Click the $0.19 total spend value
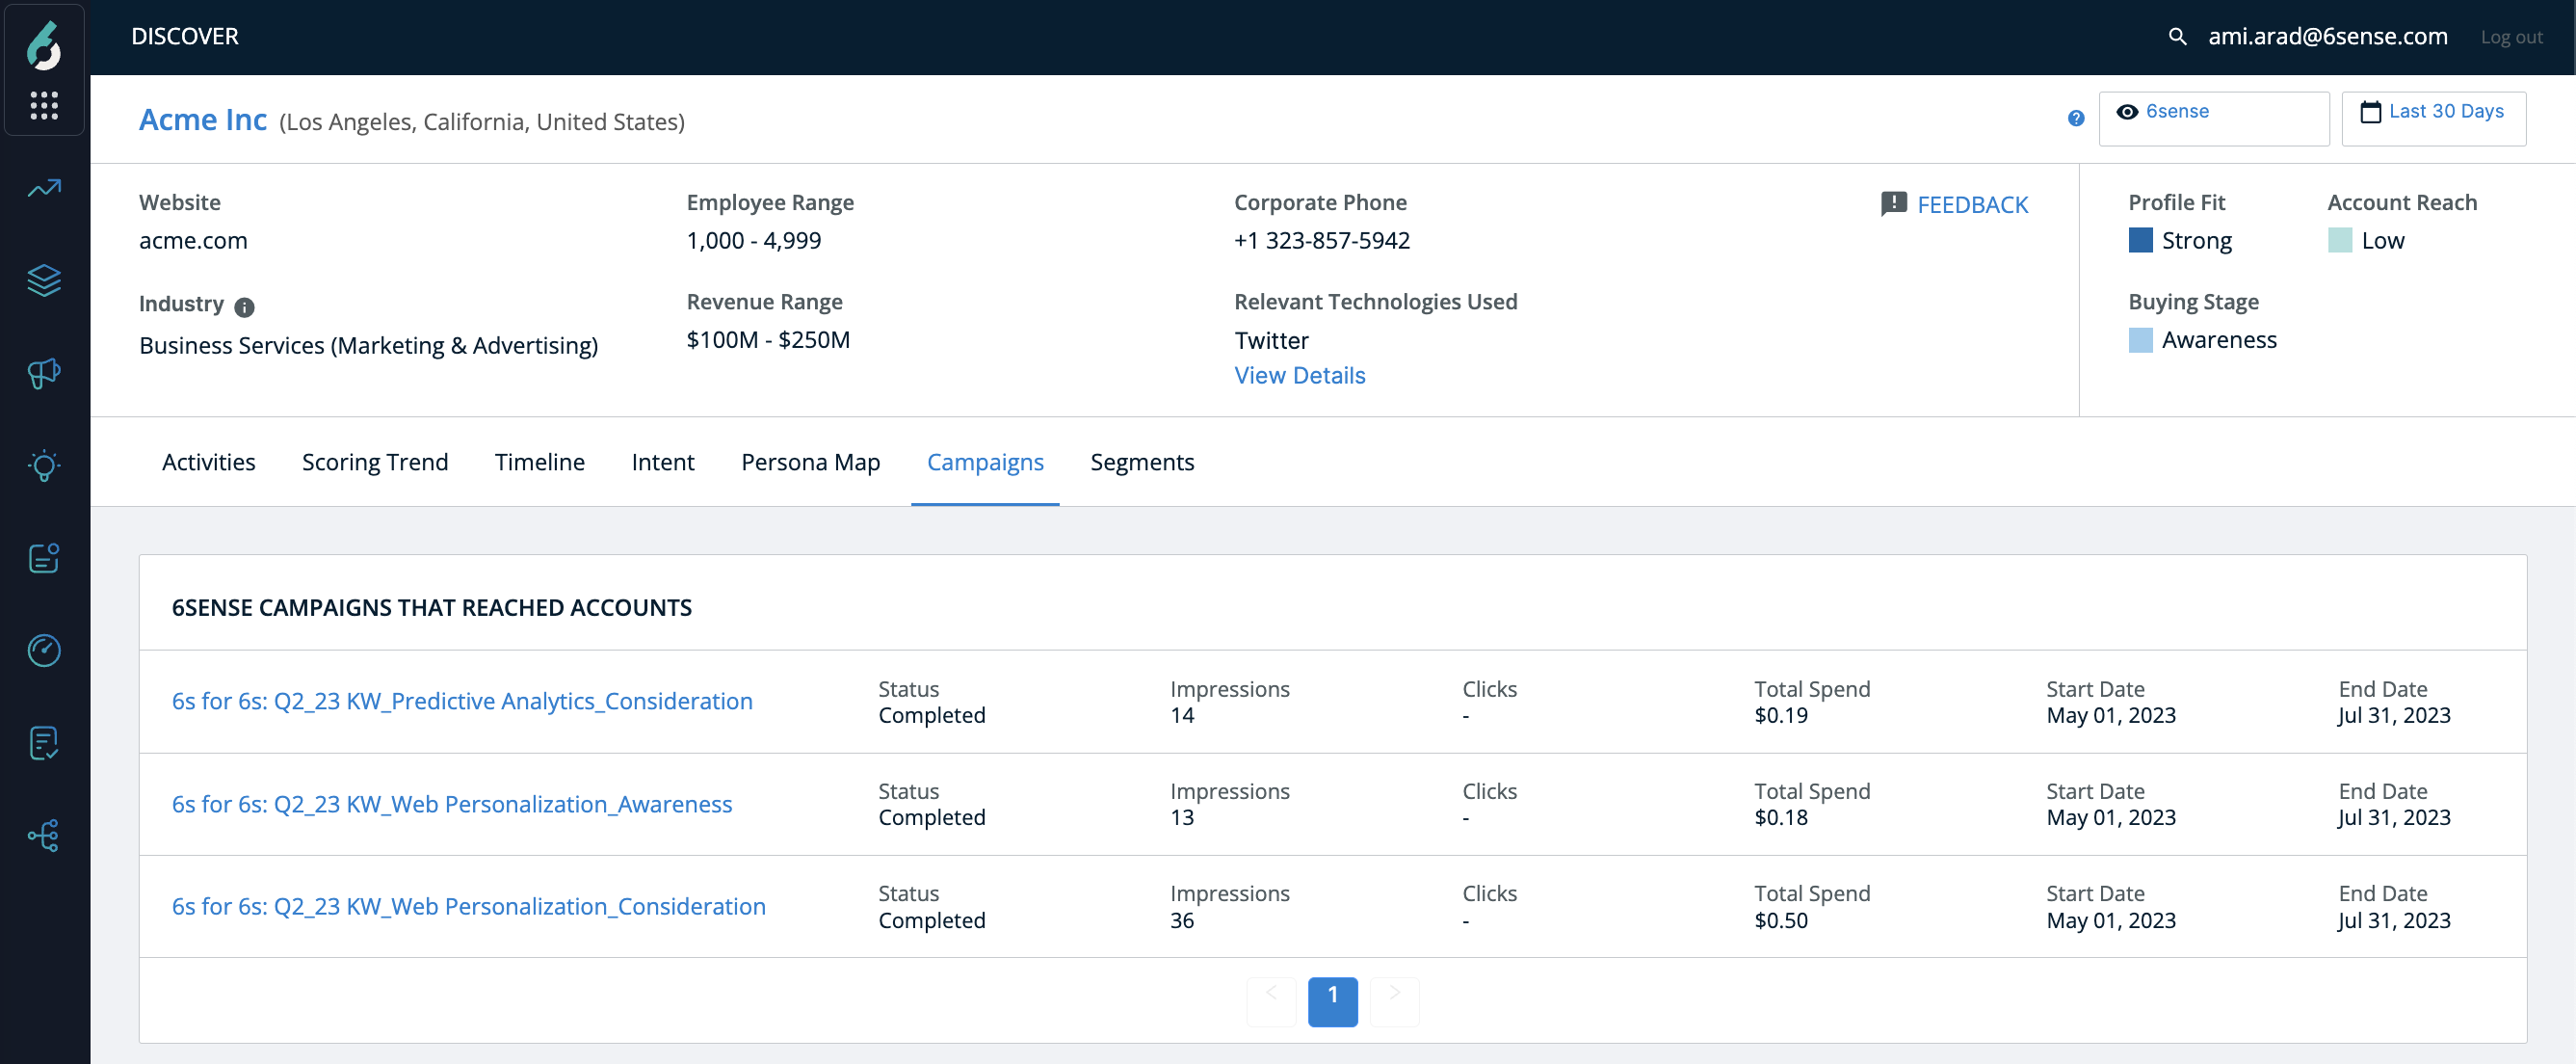 click(1781, 715)
